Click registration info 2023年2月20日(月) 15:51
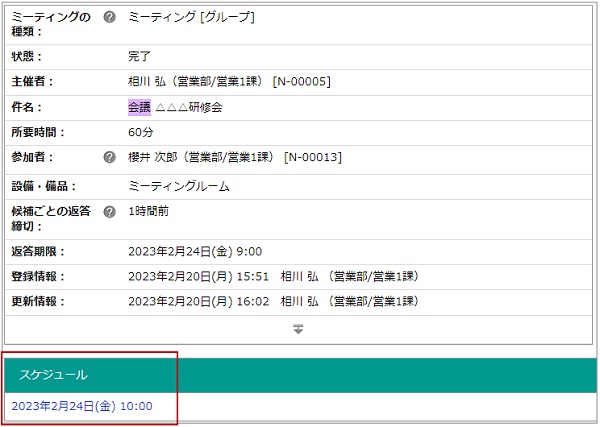This screenshot has height=427, width=600. [x=198, y=277]
